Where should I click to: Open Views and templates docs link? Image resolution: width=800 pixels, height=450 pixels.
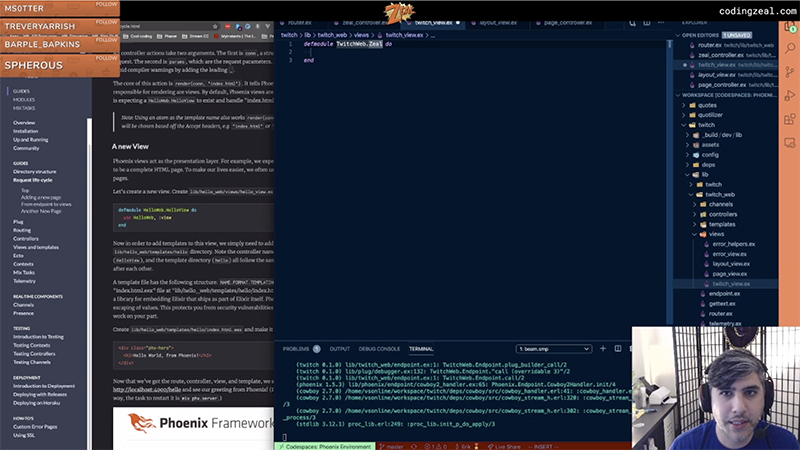(x=36, y=247)
